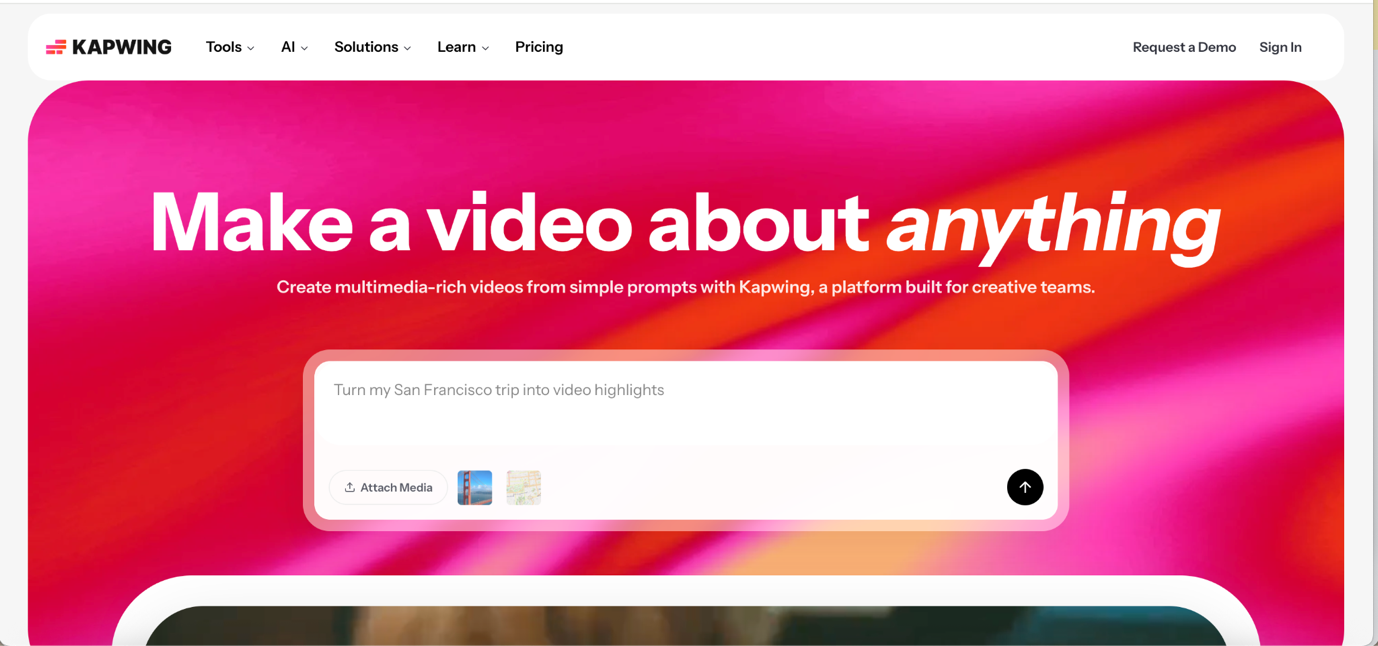Select the map media thumbnail

[x=523, y=487]
